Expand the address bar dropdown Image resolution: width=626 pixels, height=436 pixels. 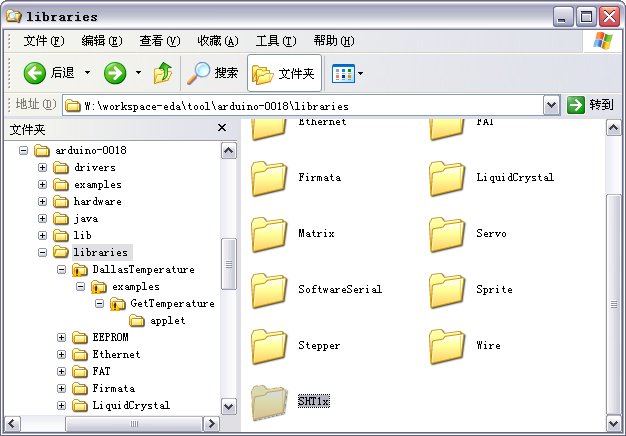click(551, 105)
